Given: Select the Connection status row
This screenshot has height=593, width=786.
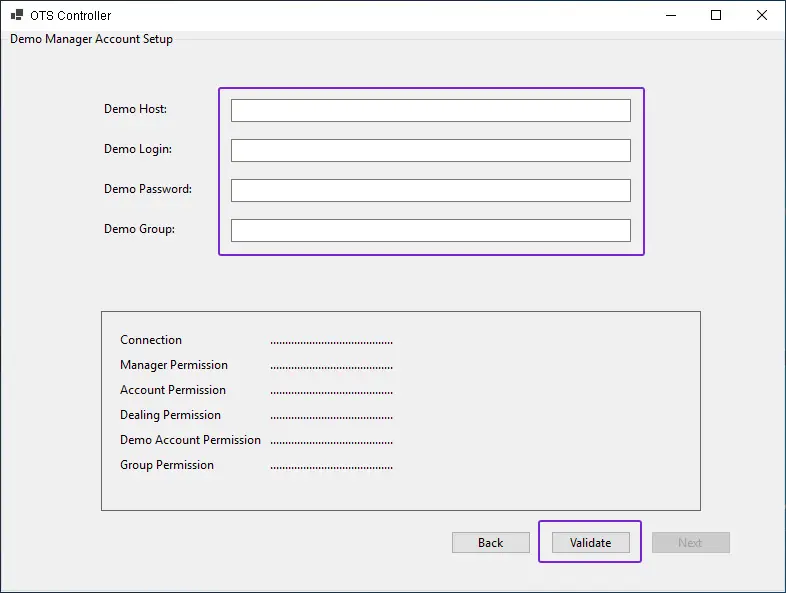Looking at the screenshot, I should point(151,340).
